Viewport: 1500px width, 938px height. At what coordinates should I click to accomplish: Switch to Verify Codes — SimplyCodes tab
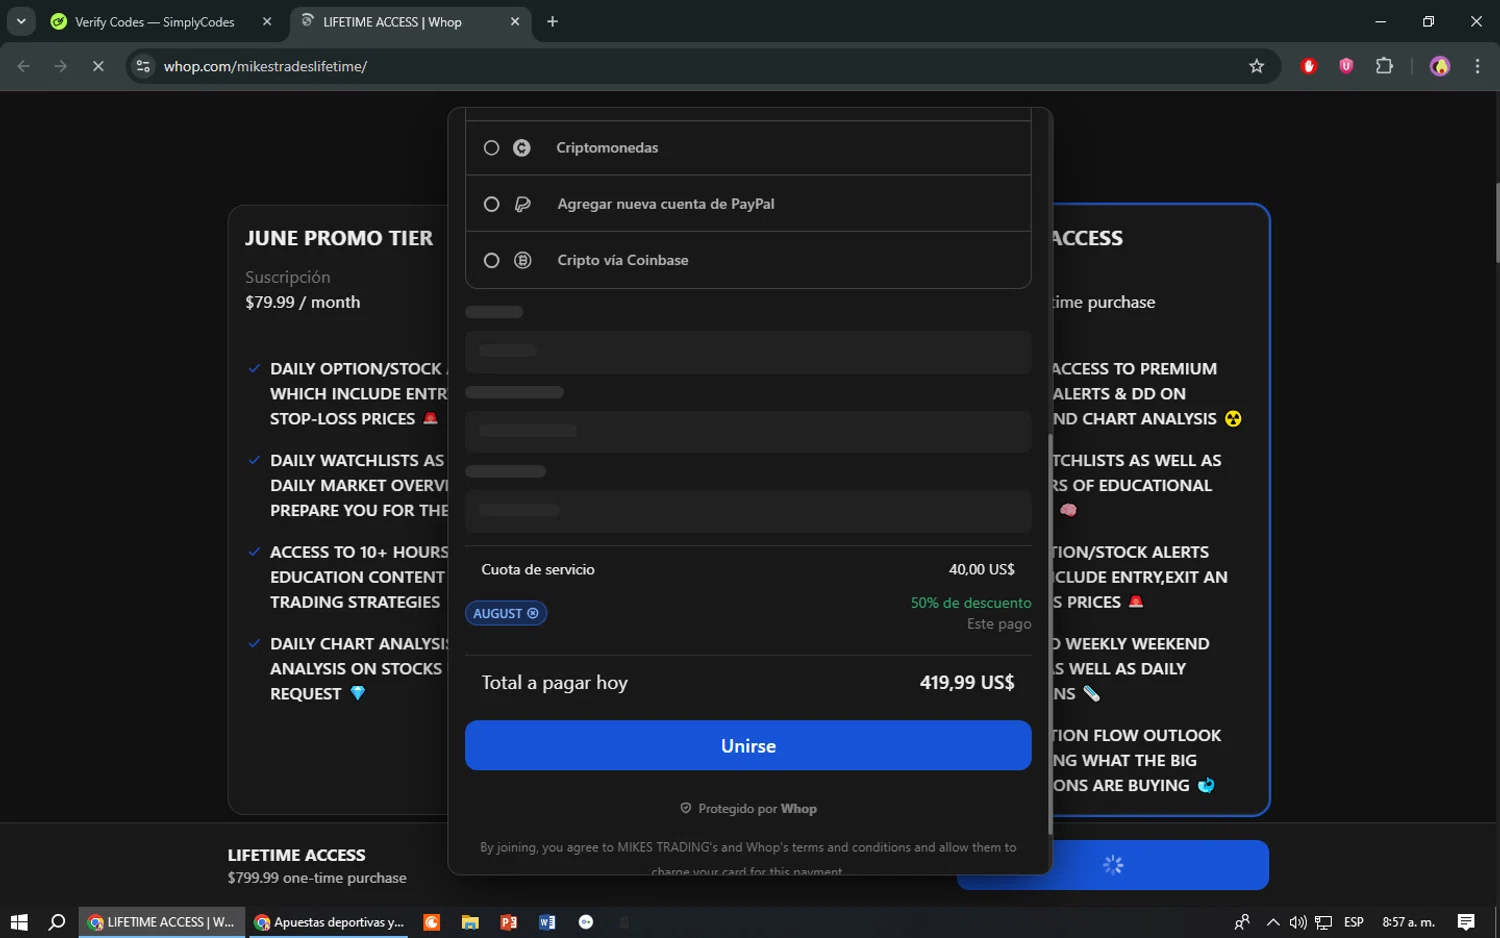click(x=154, y=22)
